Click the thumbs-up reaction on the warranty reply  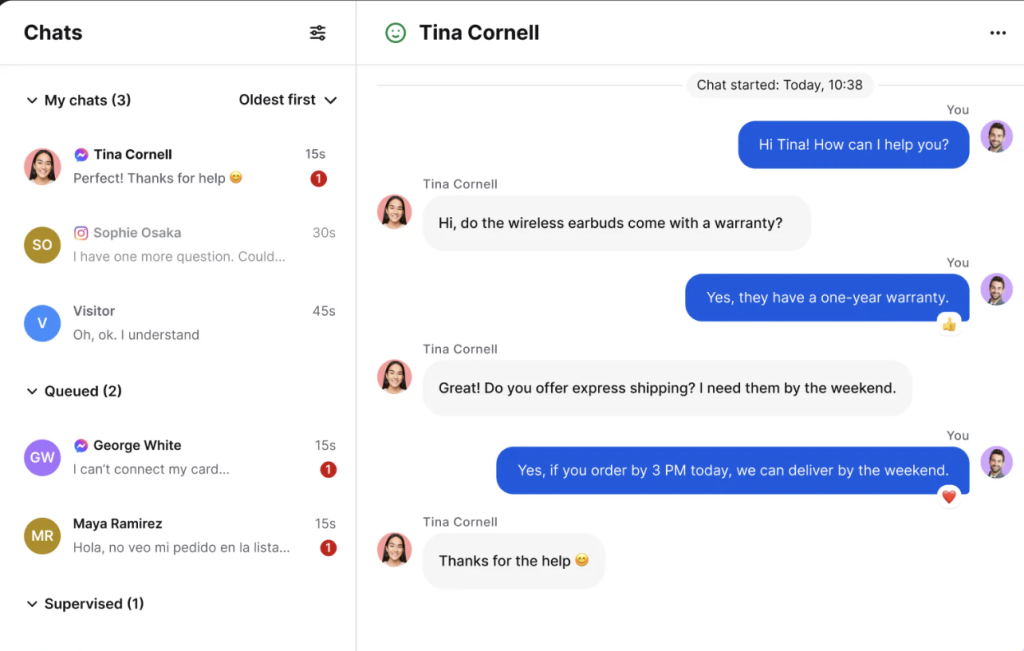tap(950, 322)
